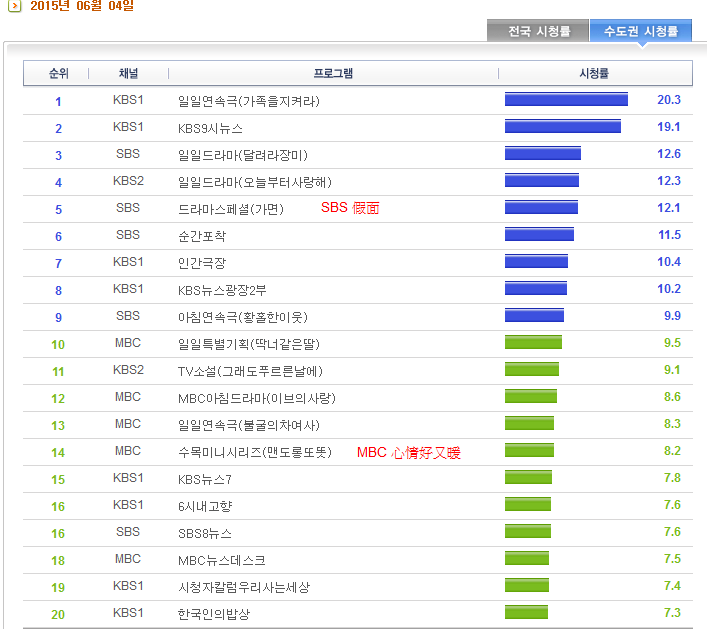The image size is (707, 629).
Task: Select the 인간극장 program
Action: tap(202, 263)
